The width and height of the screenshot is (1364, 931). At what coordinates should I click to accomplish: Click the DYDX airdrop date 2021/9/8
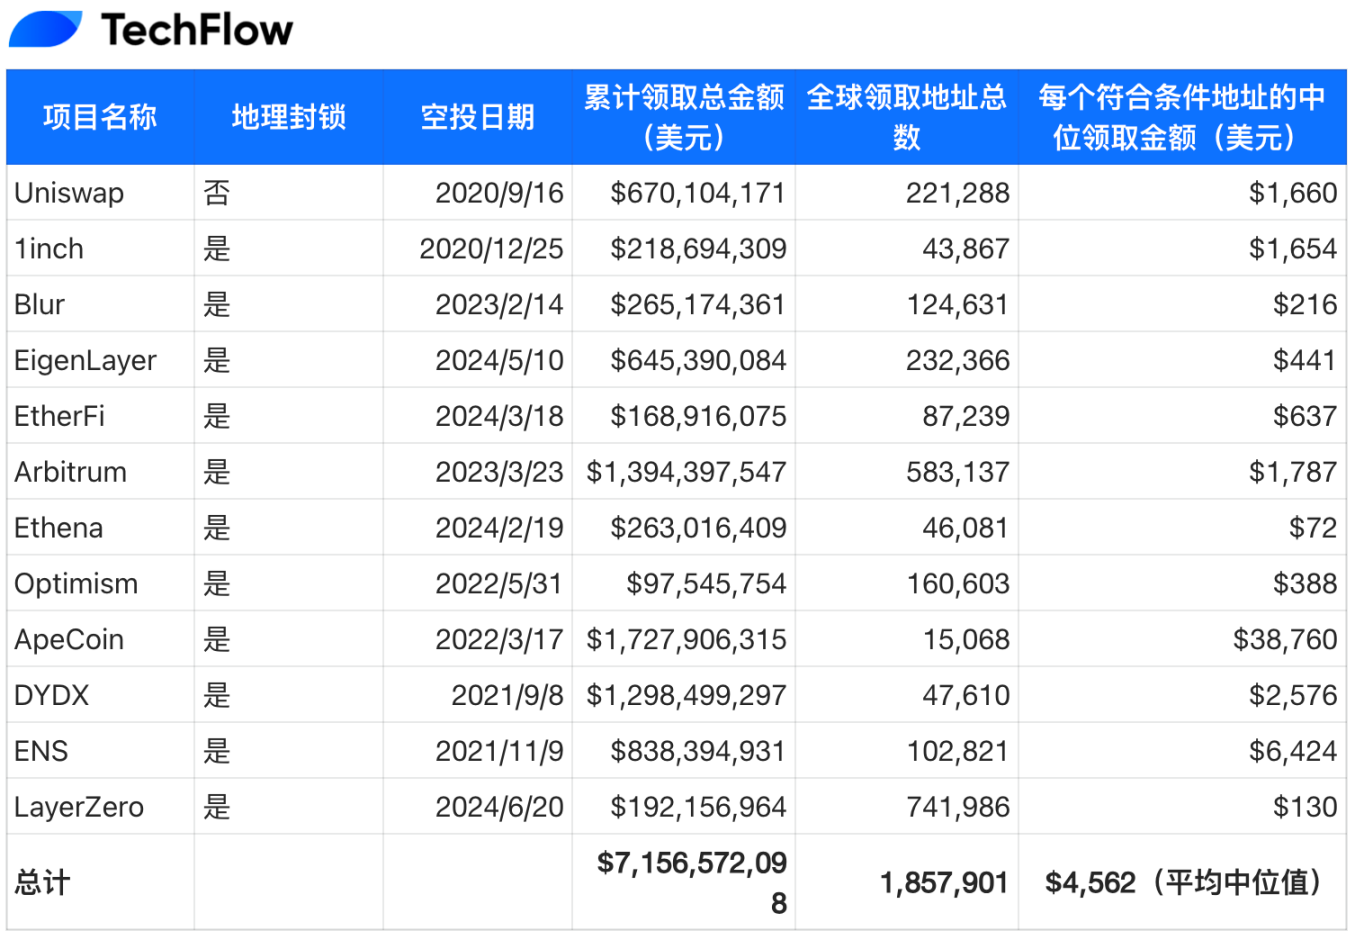507,695
